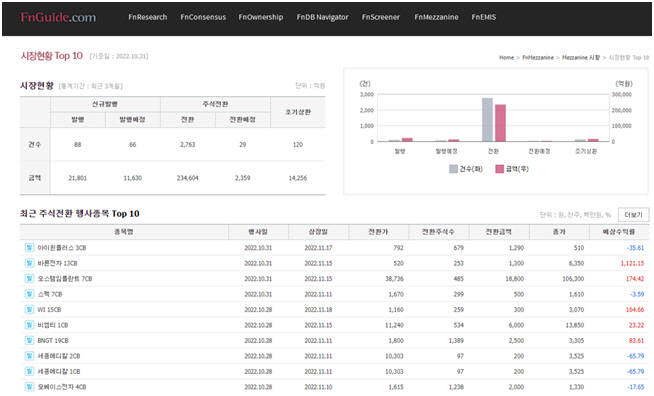Click the 더보기 button
654x396 pixels.
[634, 215]
